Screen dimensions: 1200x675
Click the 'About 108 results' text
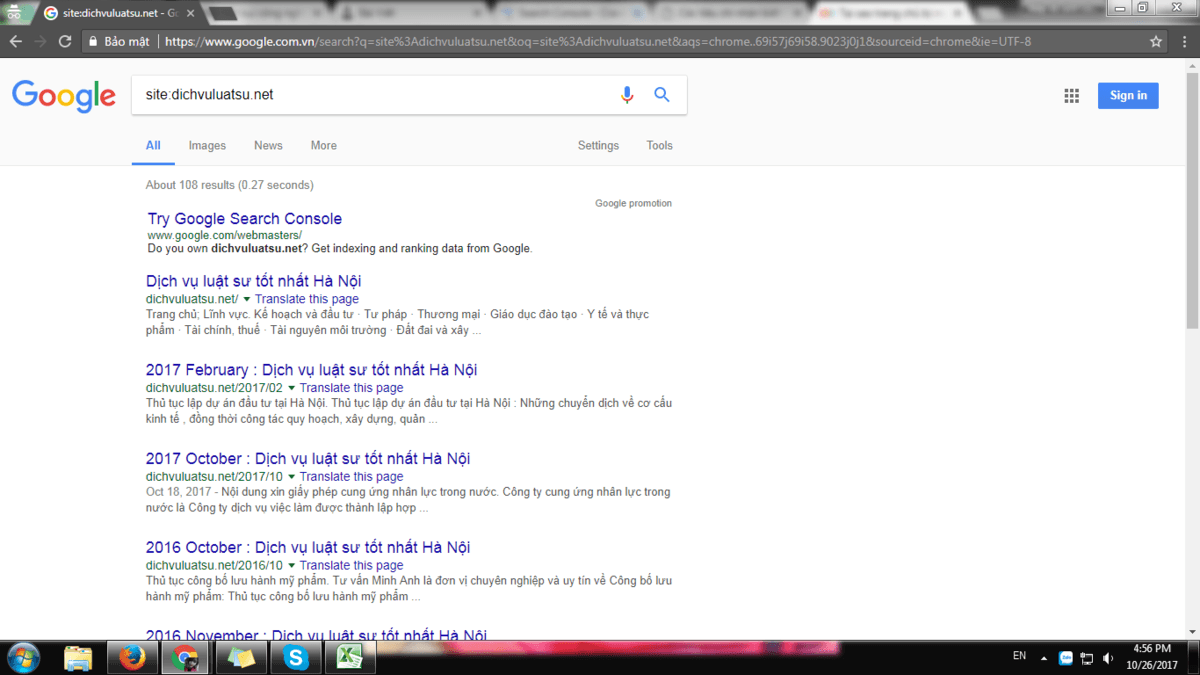click(190, 185)
